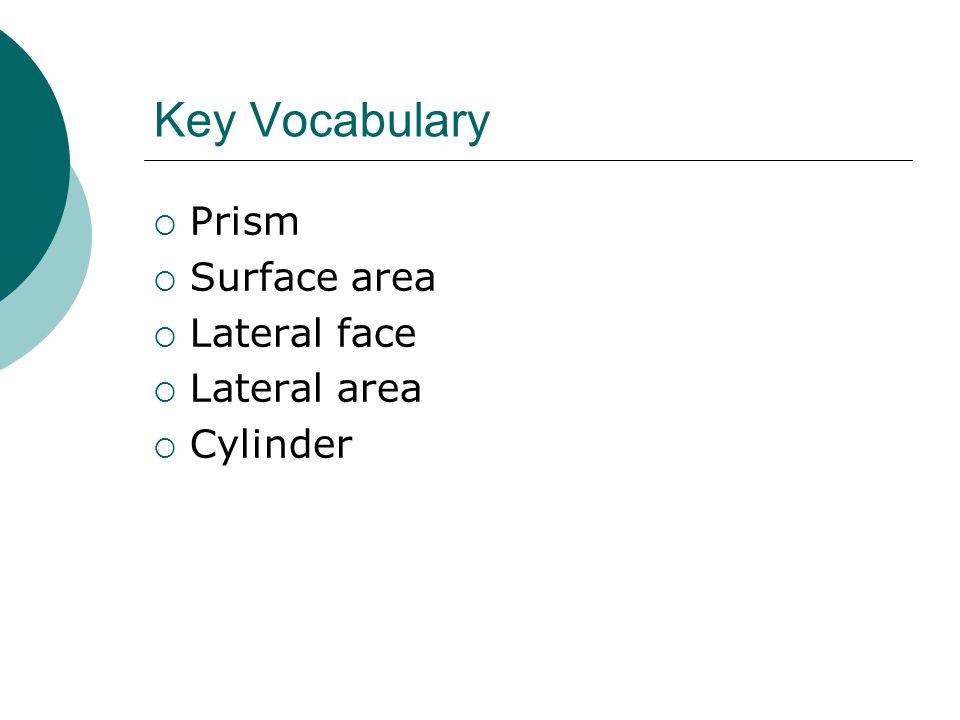This screenshot has width=960, height=720.
Task: Click the circle bullet beside Surface area
Action: [x=165, y=281]
